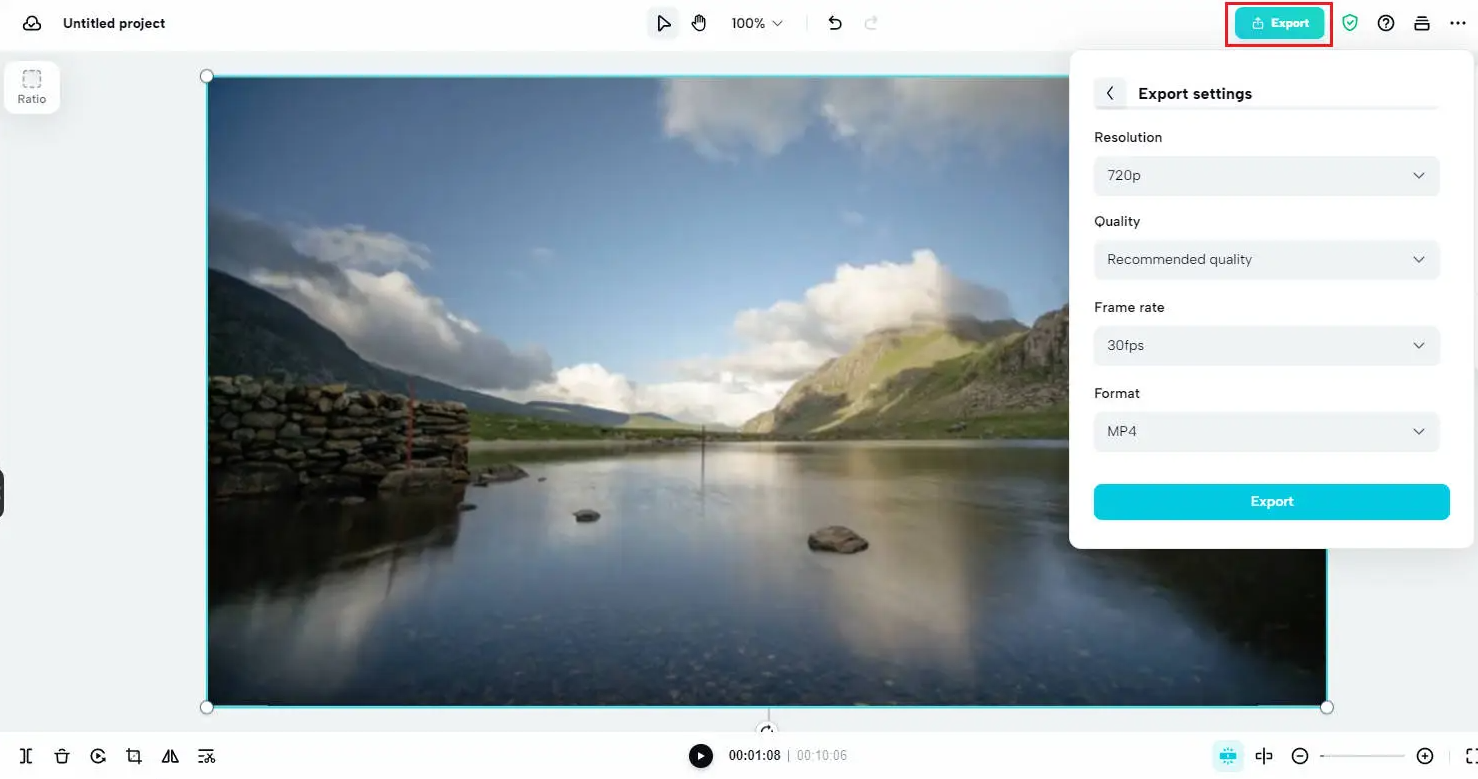Open the Speed adjustment tool

coord(98,756)
